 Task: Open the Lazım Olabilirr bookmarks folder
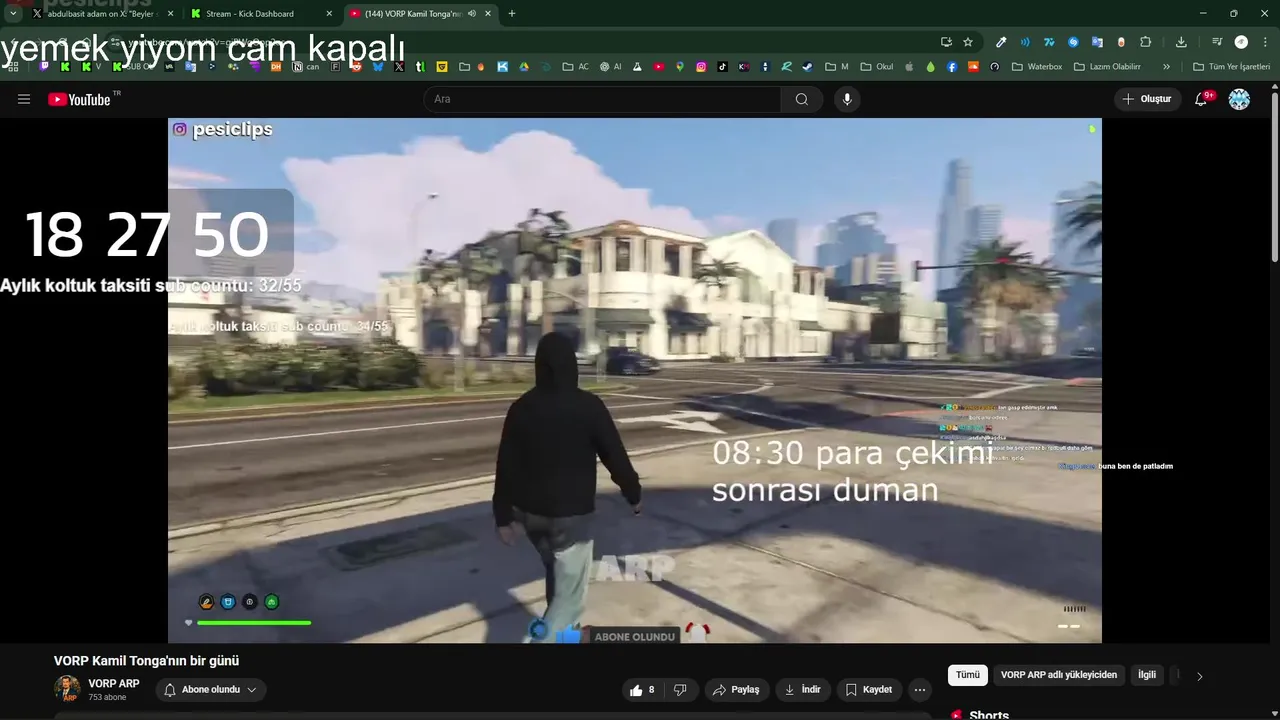coord(1107,67)
